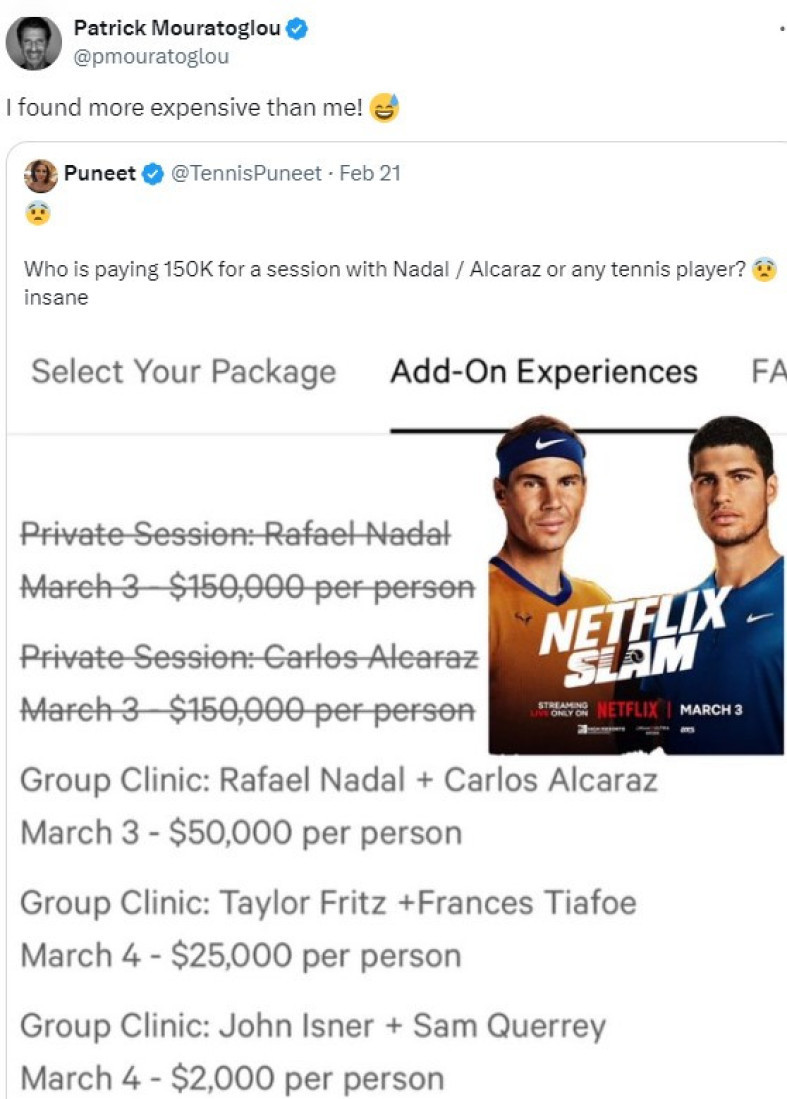Screen dimensions: 787x1099
Task: Click the verified badge beside Patrick Mouratoglou
Action: pyautogui.click(x=296, y=30)
